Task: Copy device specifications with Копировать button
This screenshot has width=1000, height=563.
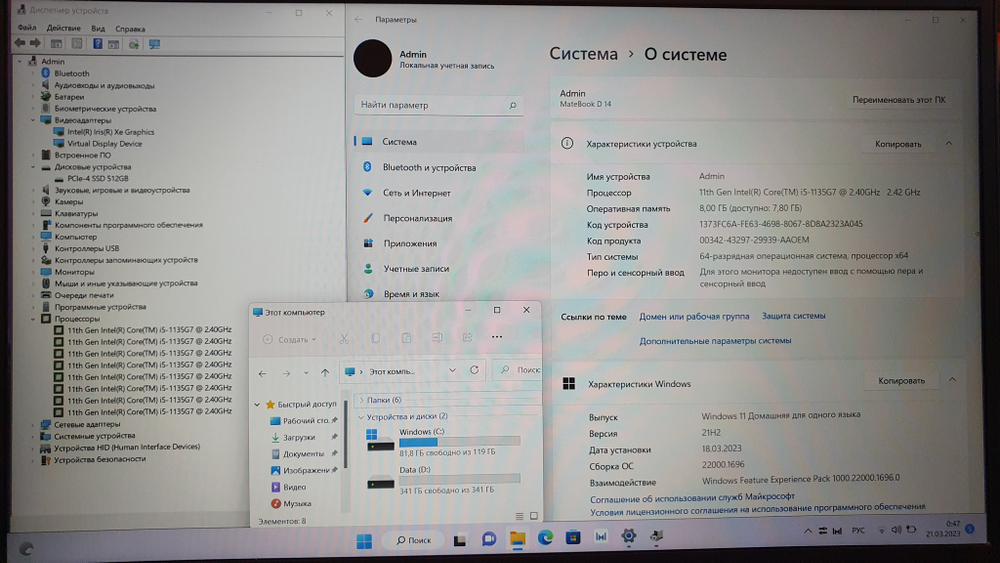Action: click(x=898, y=144)
